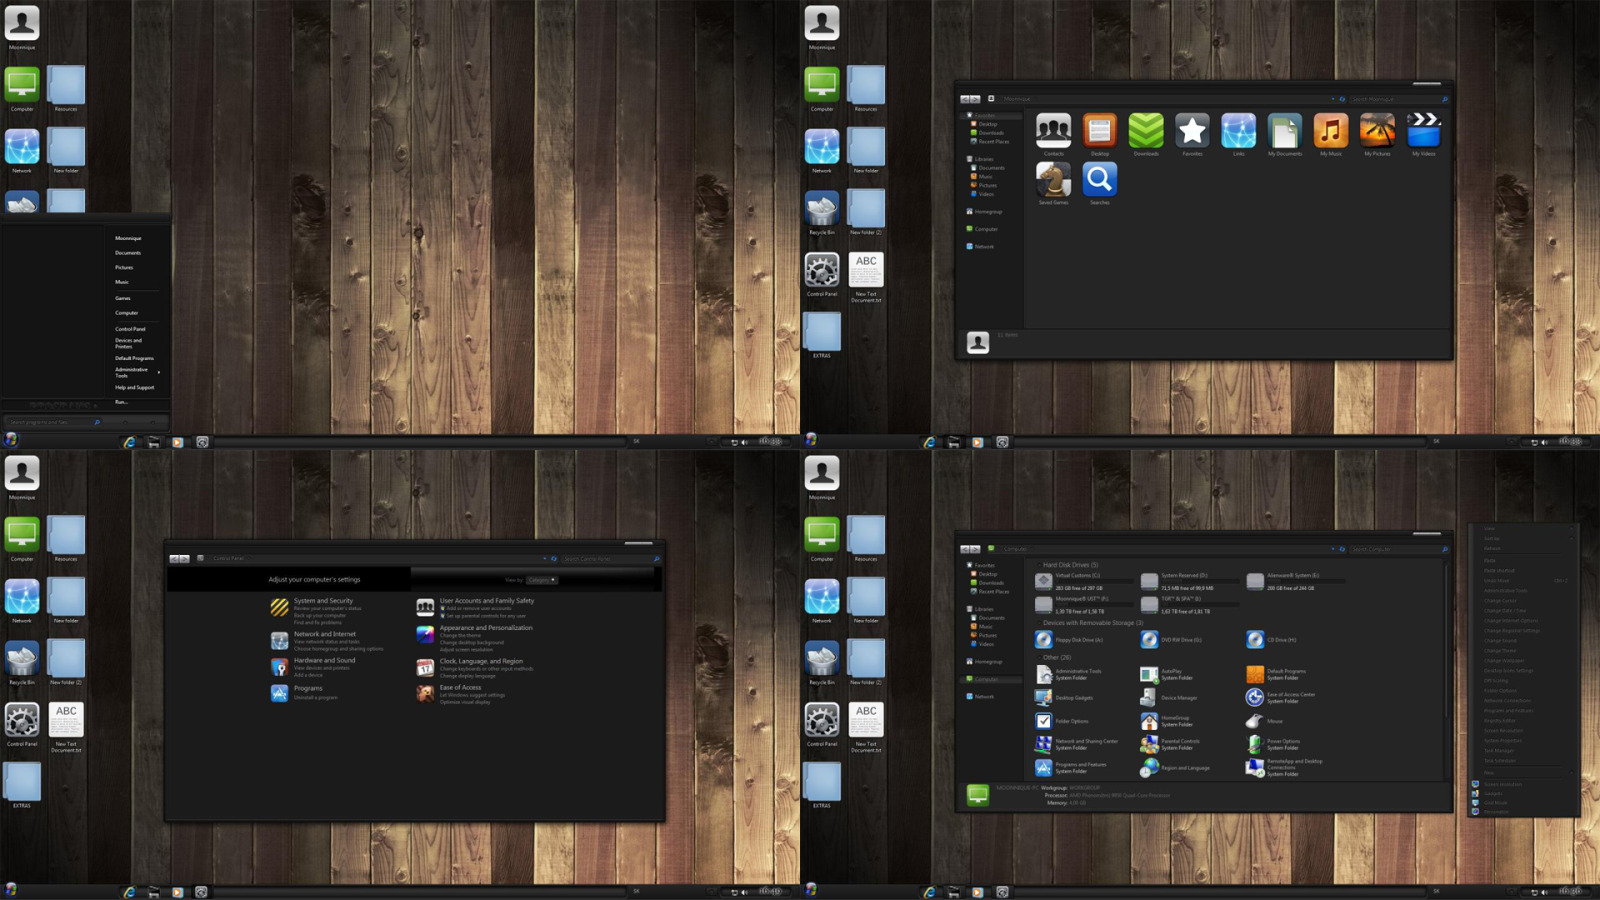Open the Searches magnifier folder icon
The image size is (1600, 900).
(x=1099, y=180)
